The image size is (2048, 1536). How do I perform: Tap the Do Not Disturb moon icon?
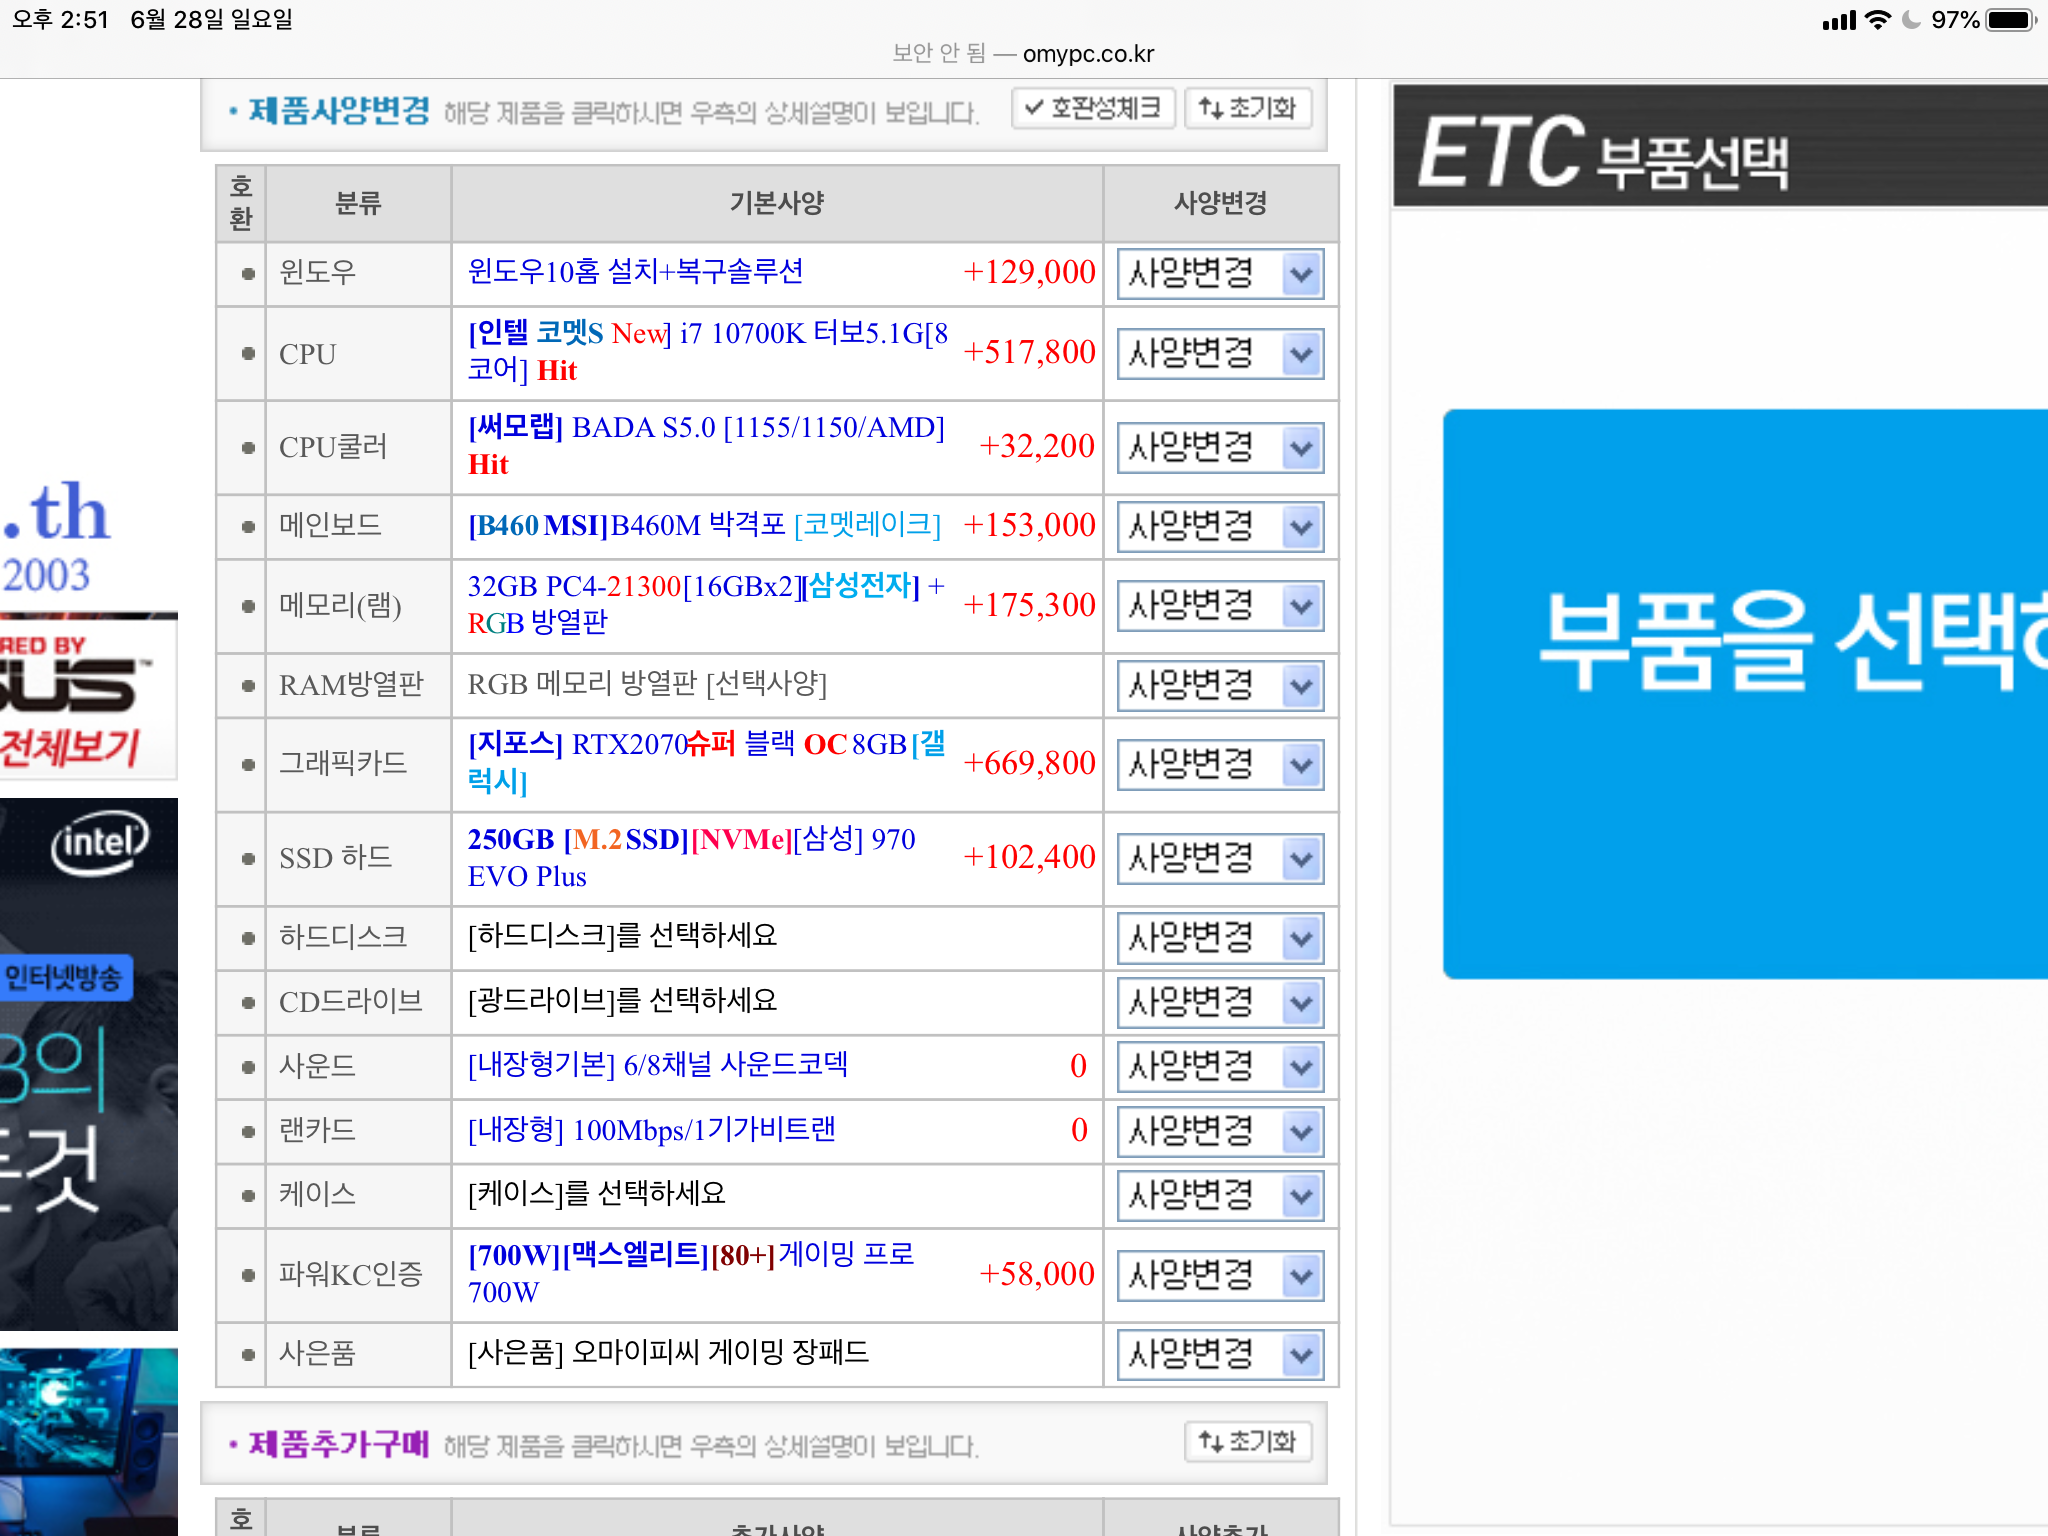(1911, 19)
